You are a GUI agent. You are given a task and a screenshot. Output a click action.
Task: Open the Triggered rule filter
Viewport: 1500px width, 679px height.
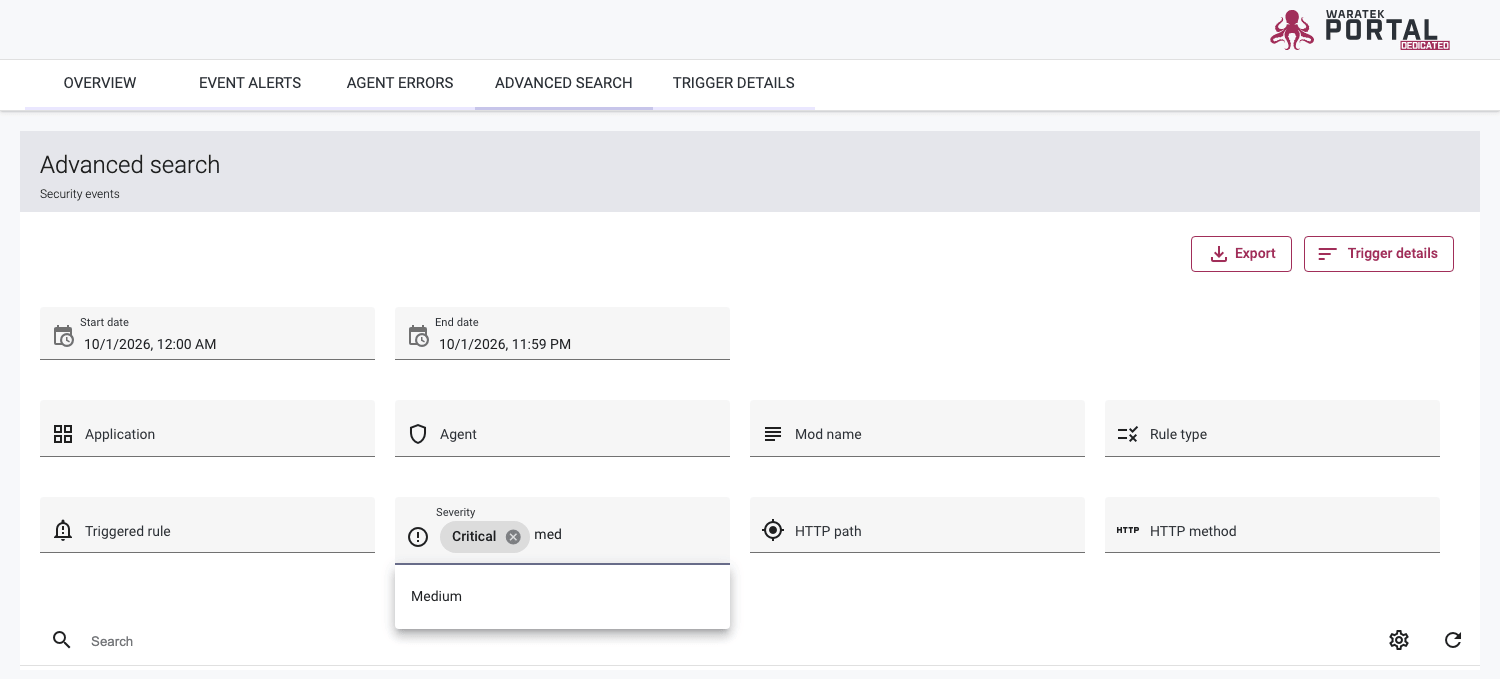coord(207,525)
